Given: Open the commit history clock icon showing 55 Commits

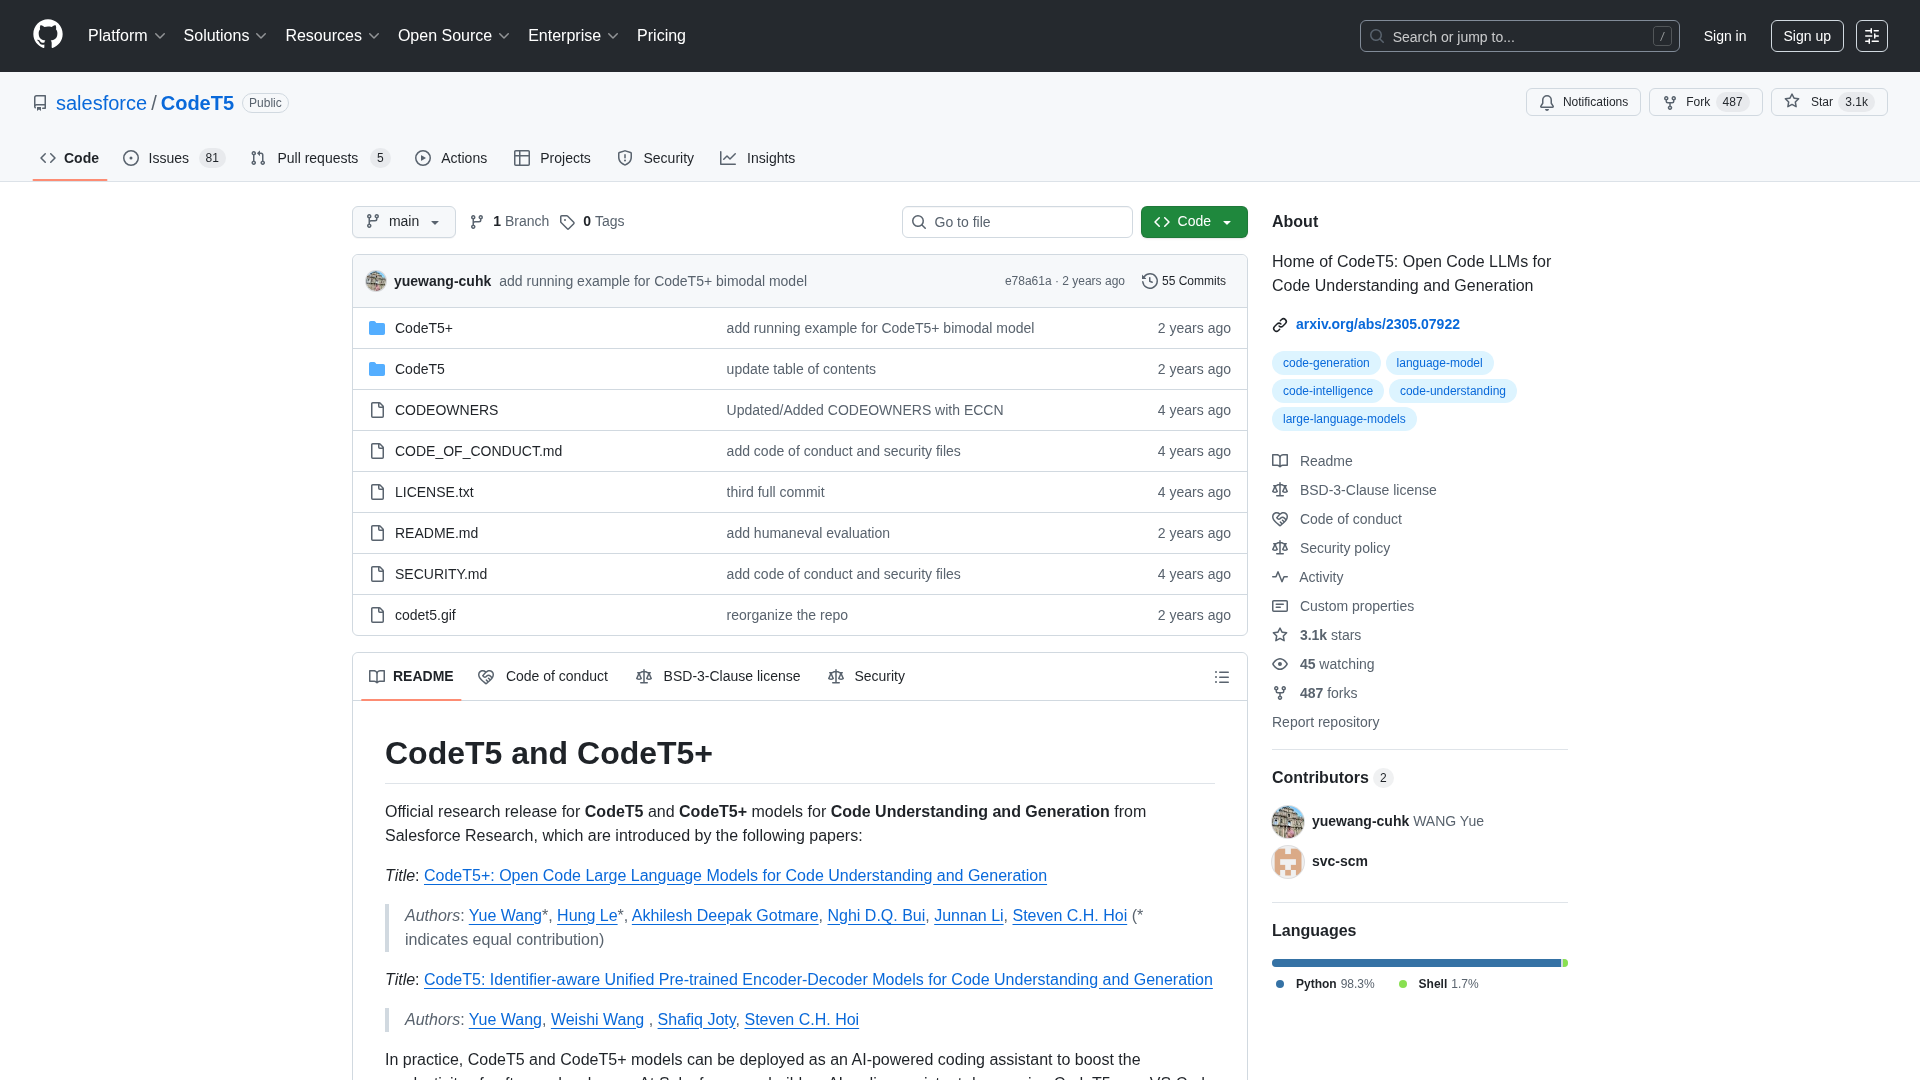Looking at the screenshot, I should [1148, 281].
